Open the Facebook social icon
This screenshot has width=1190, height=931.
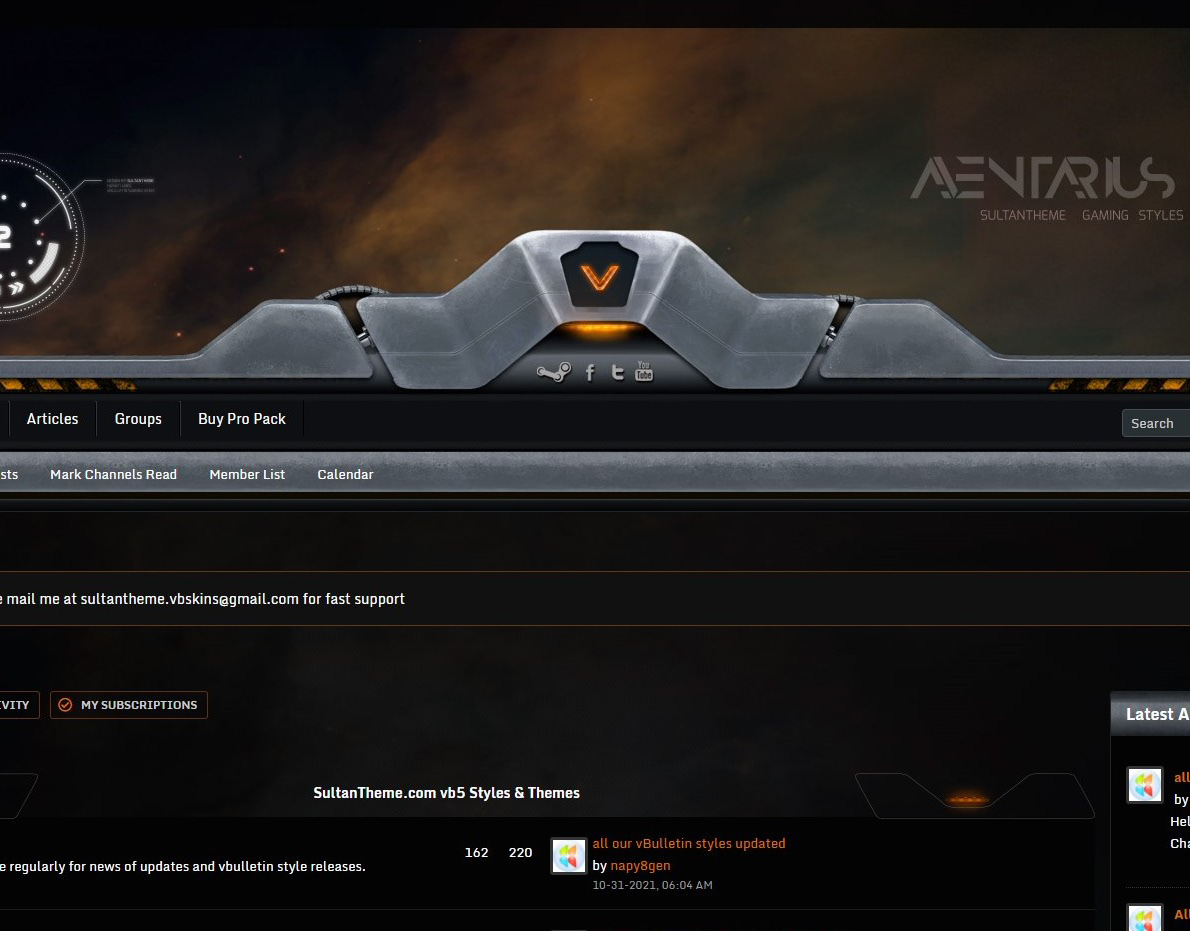pos(590,372)
